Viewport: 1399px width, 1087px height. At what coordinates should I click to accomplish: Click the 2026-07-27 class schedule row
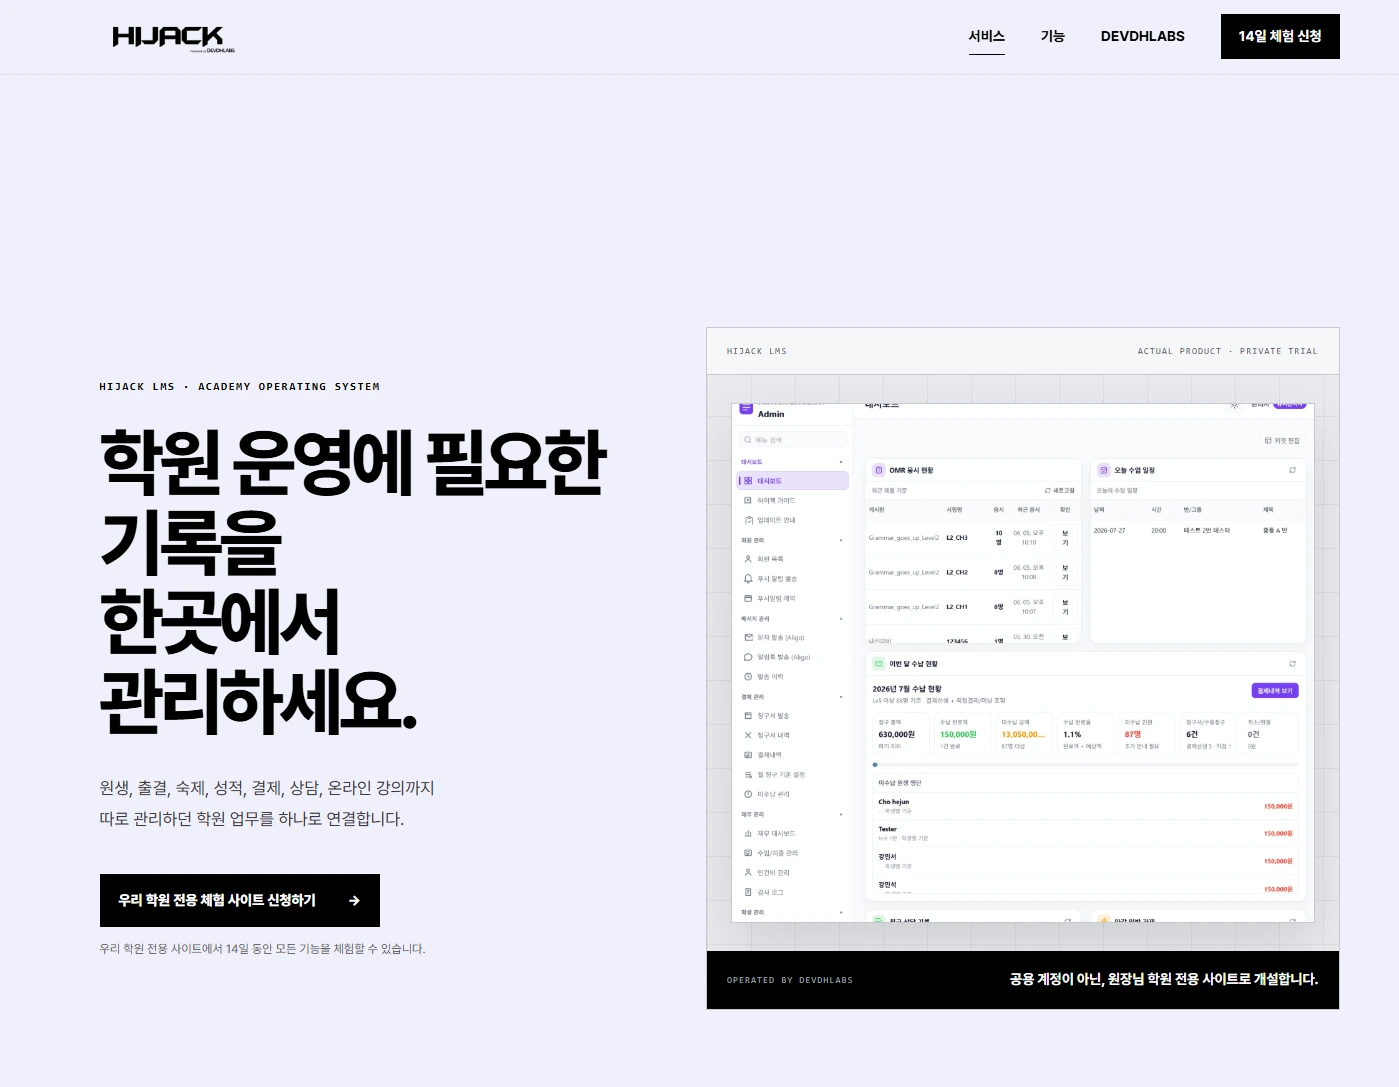coord(1198,530)
